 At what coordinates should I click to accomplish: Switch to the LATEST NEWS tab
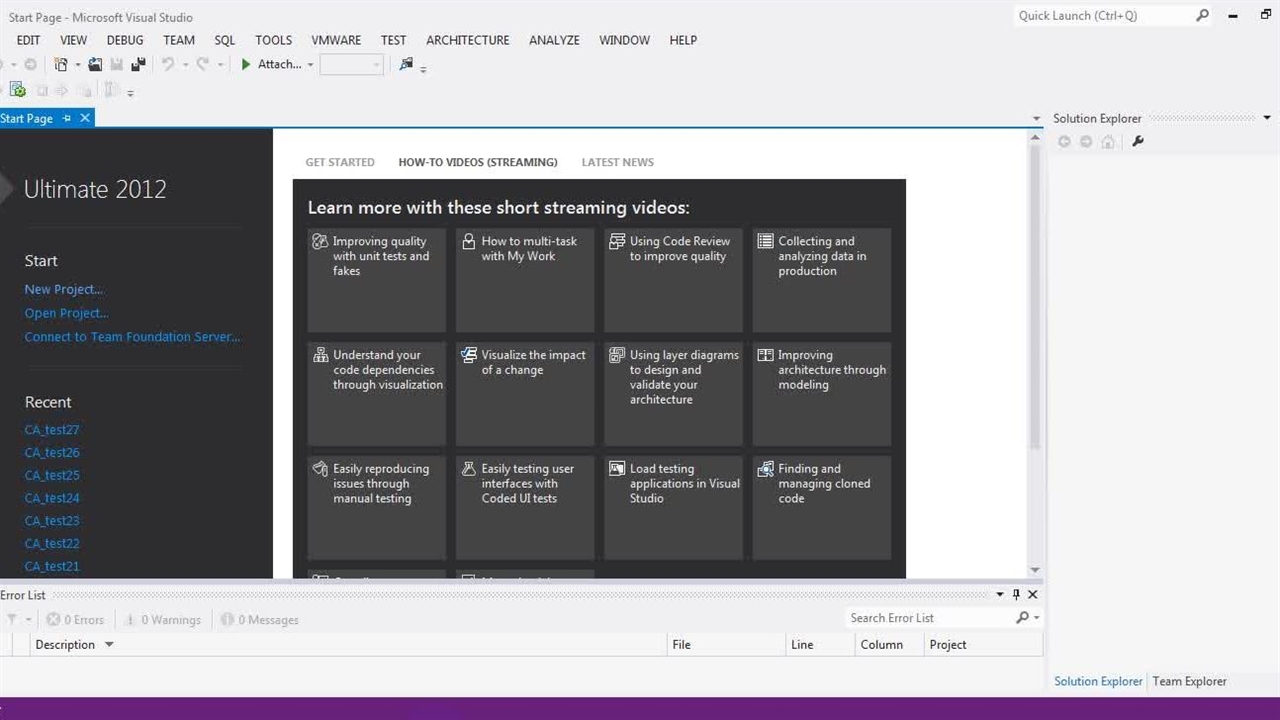coord(617,162)
